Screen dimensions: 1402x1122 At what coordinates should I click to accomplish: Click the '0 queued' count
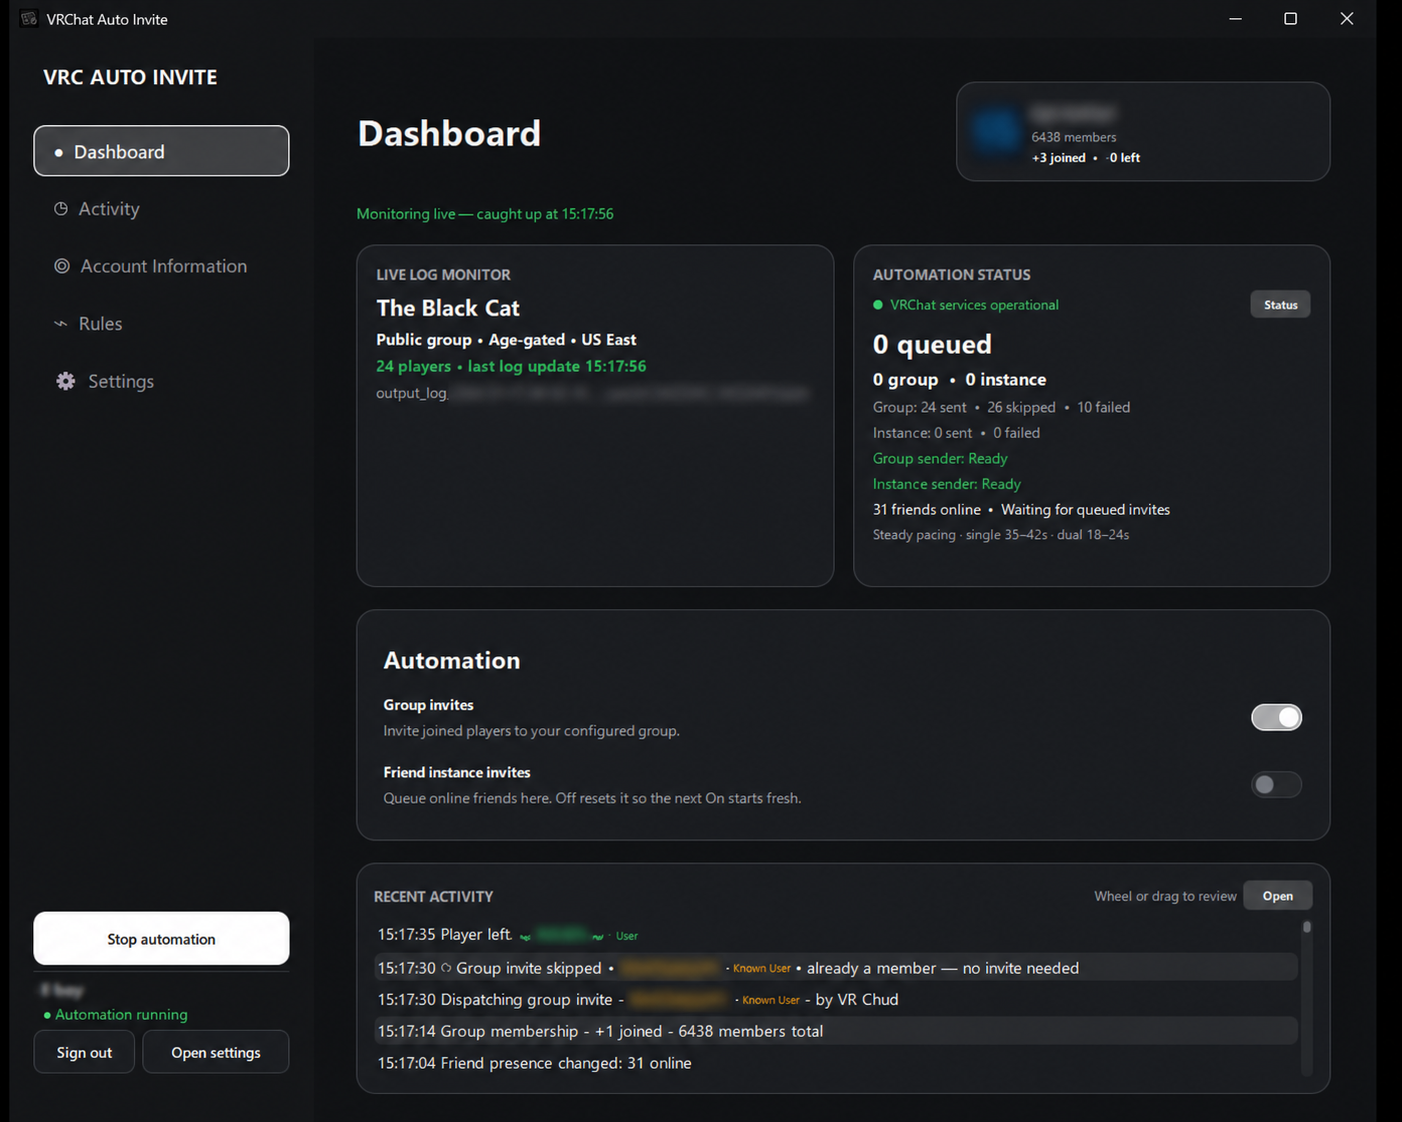click(x=932, y=344)
